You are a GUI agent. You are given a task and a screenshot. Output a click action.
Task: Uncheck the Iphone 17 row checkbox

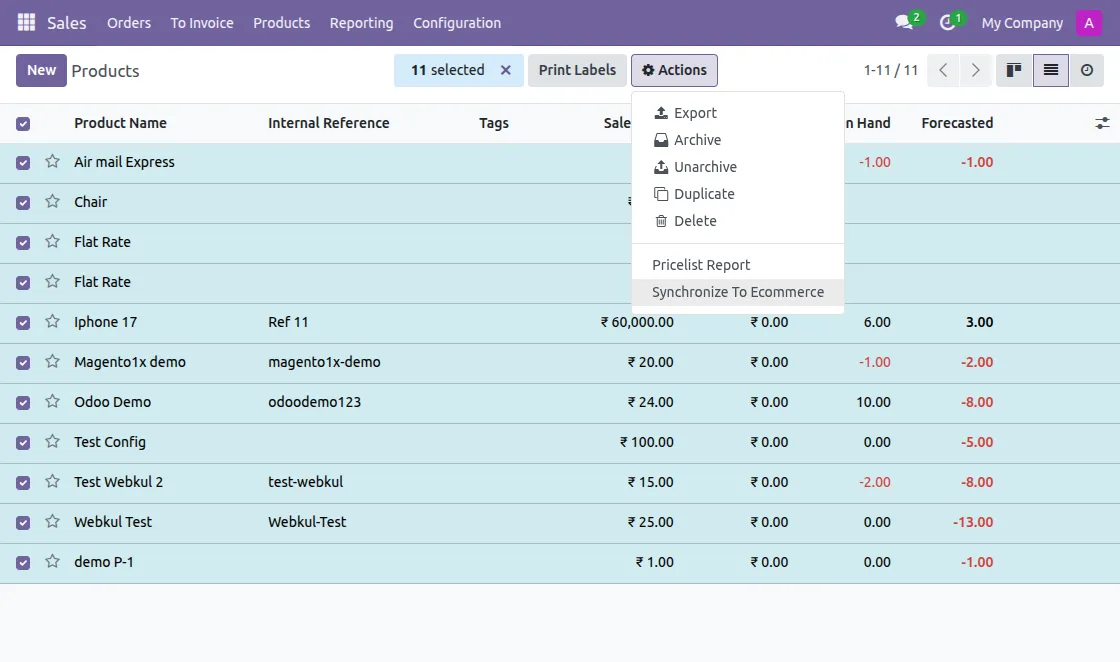coord(23,323)
